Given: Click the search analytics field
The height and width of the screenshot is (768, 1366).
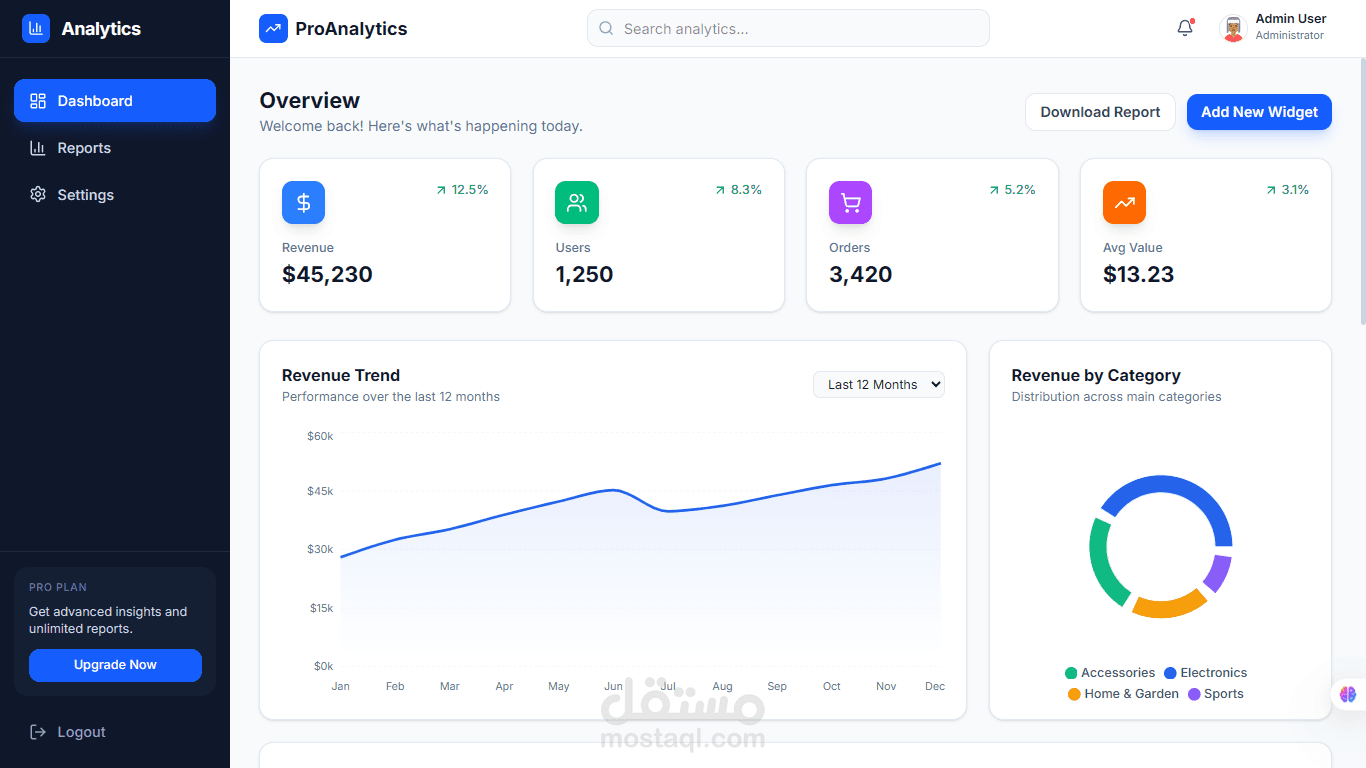Looking at the screenshot, I should (x=788, y=28).
